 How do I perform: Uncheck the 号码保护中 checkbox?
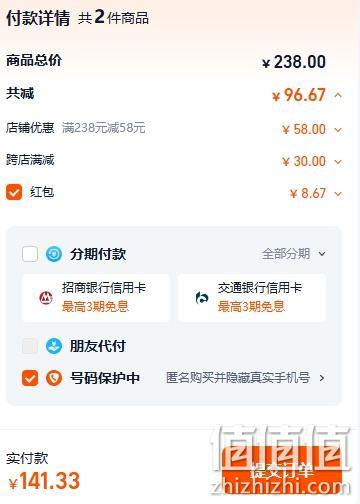30,378
